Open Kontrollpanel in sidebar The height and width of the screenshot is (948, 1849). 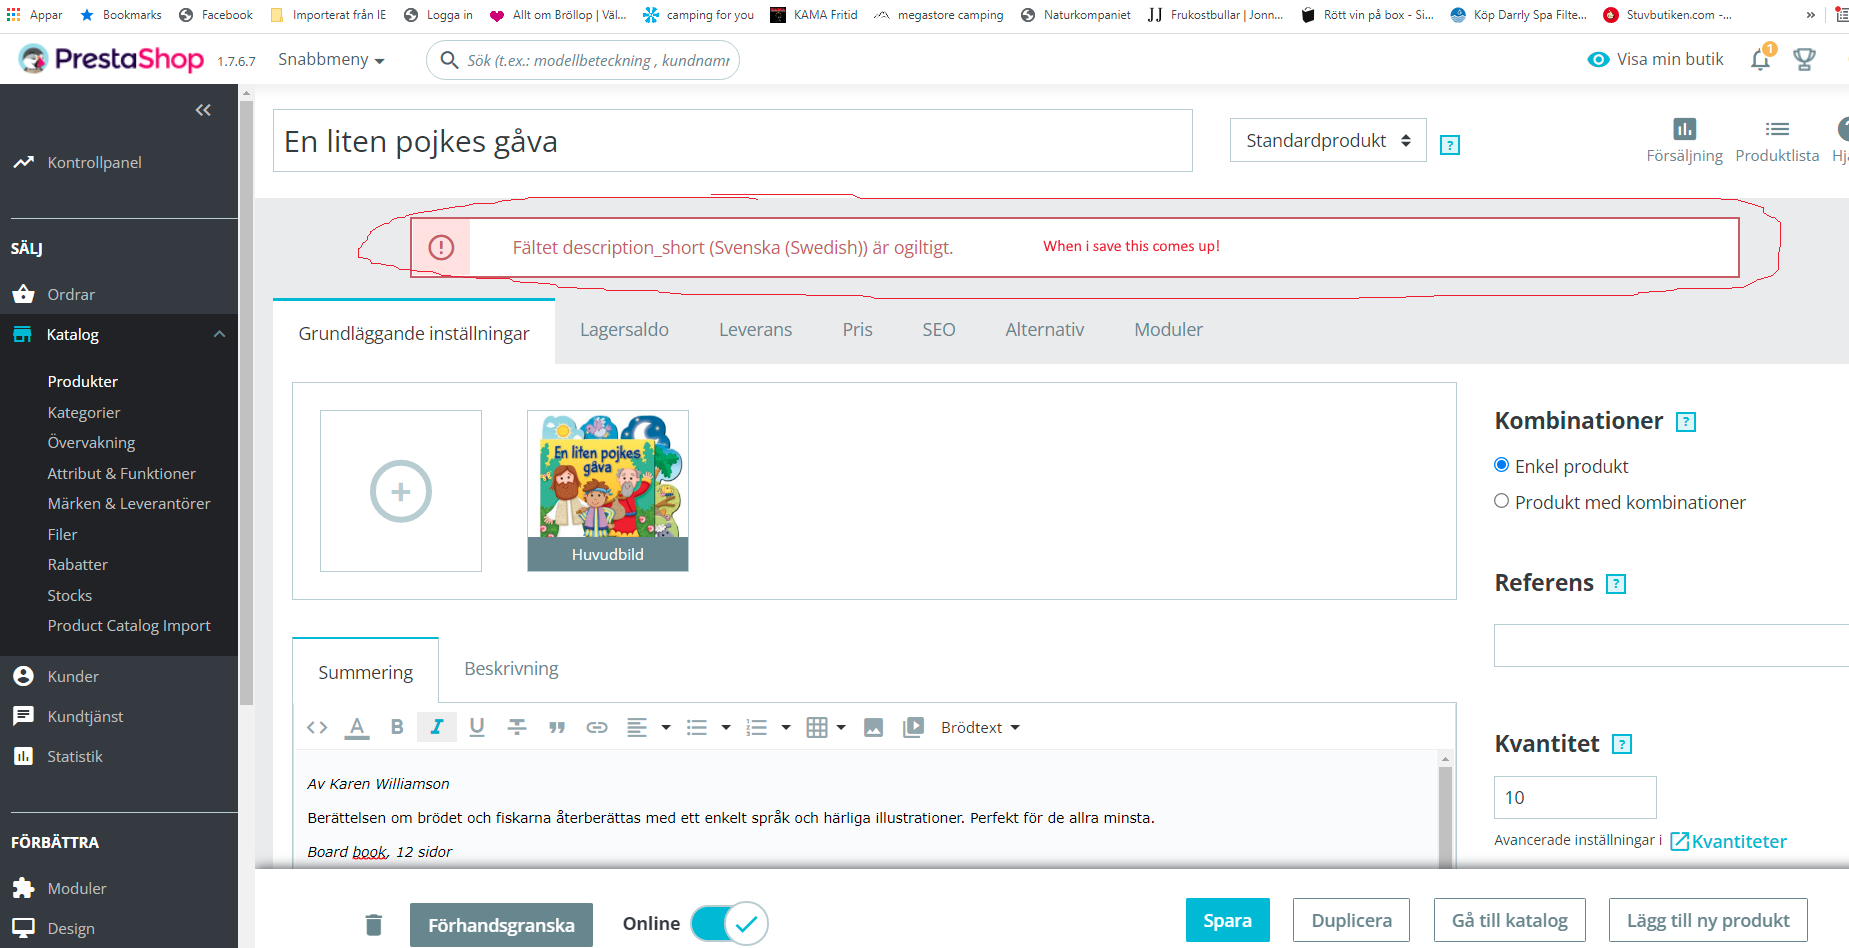click(x=94, y=162)
